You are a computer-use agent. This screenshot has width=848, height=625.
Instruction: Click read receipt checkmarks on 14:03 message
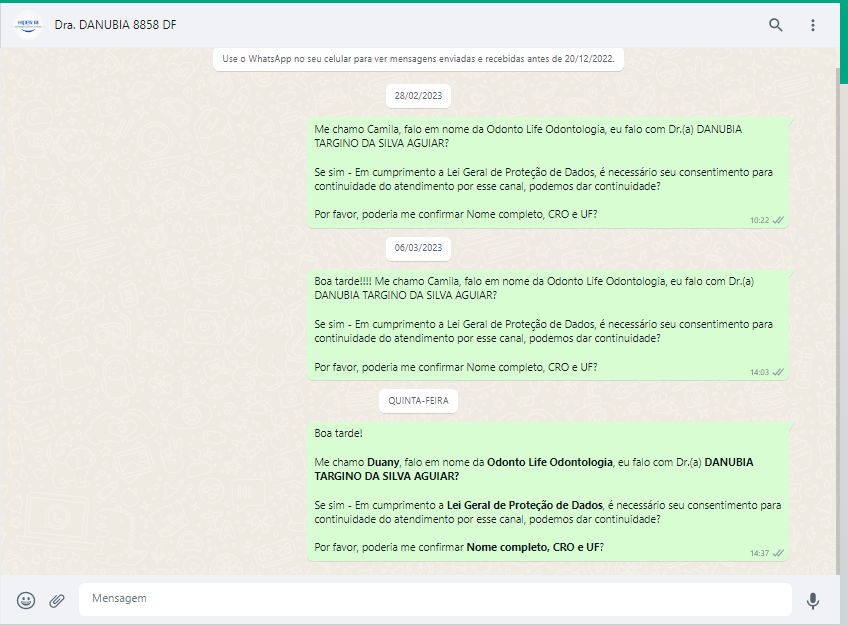[x=778, y=372]
